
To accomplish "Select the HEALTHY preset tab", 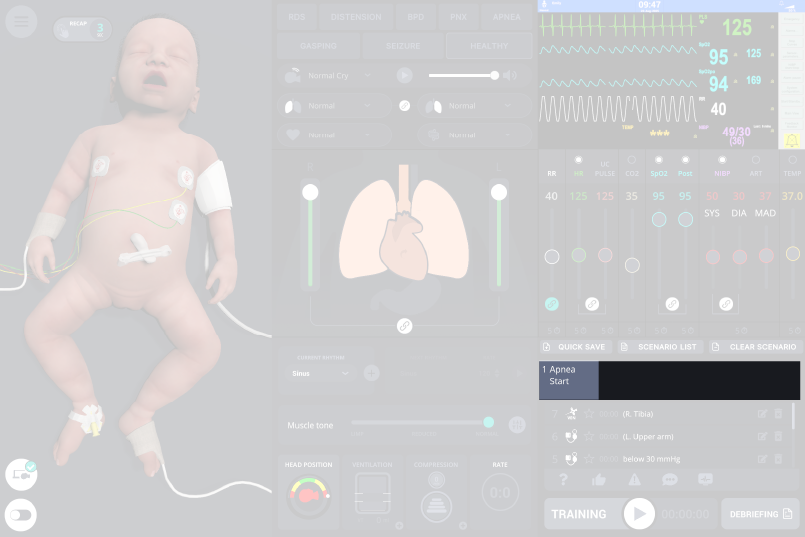I will click(489, 46).
